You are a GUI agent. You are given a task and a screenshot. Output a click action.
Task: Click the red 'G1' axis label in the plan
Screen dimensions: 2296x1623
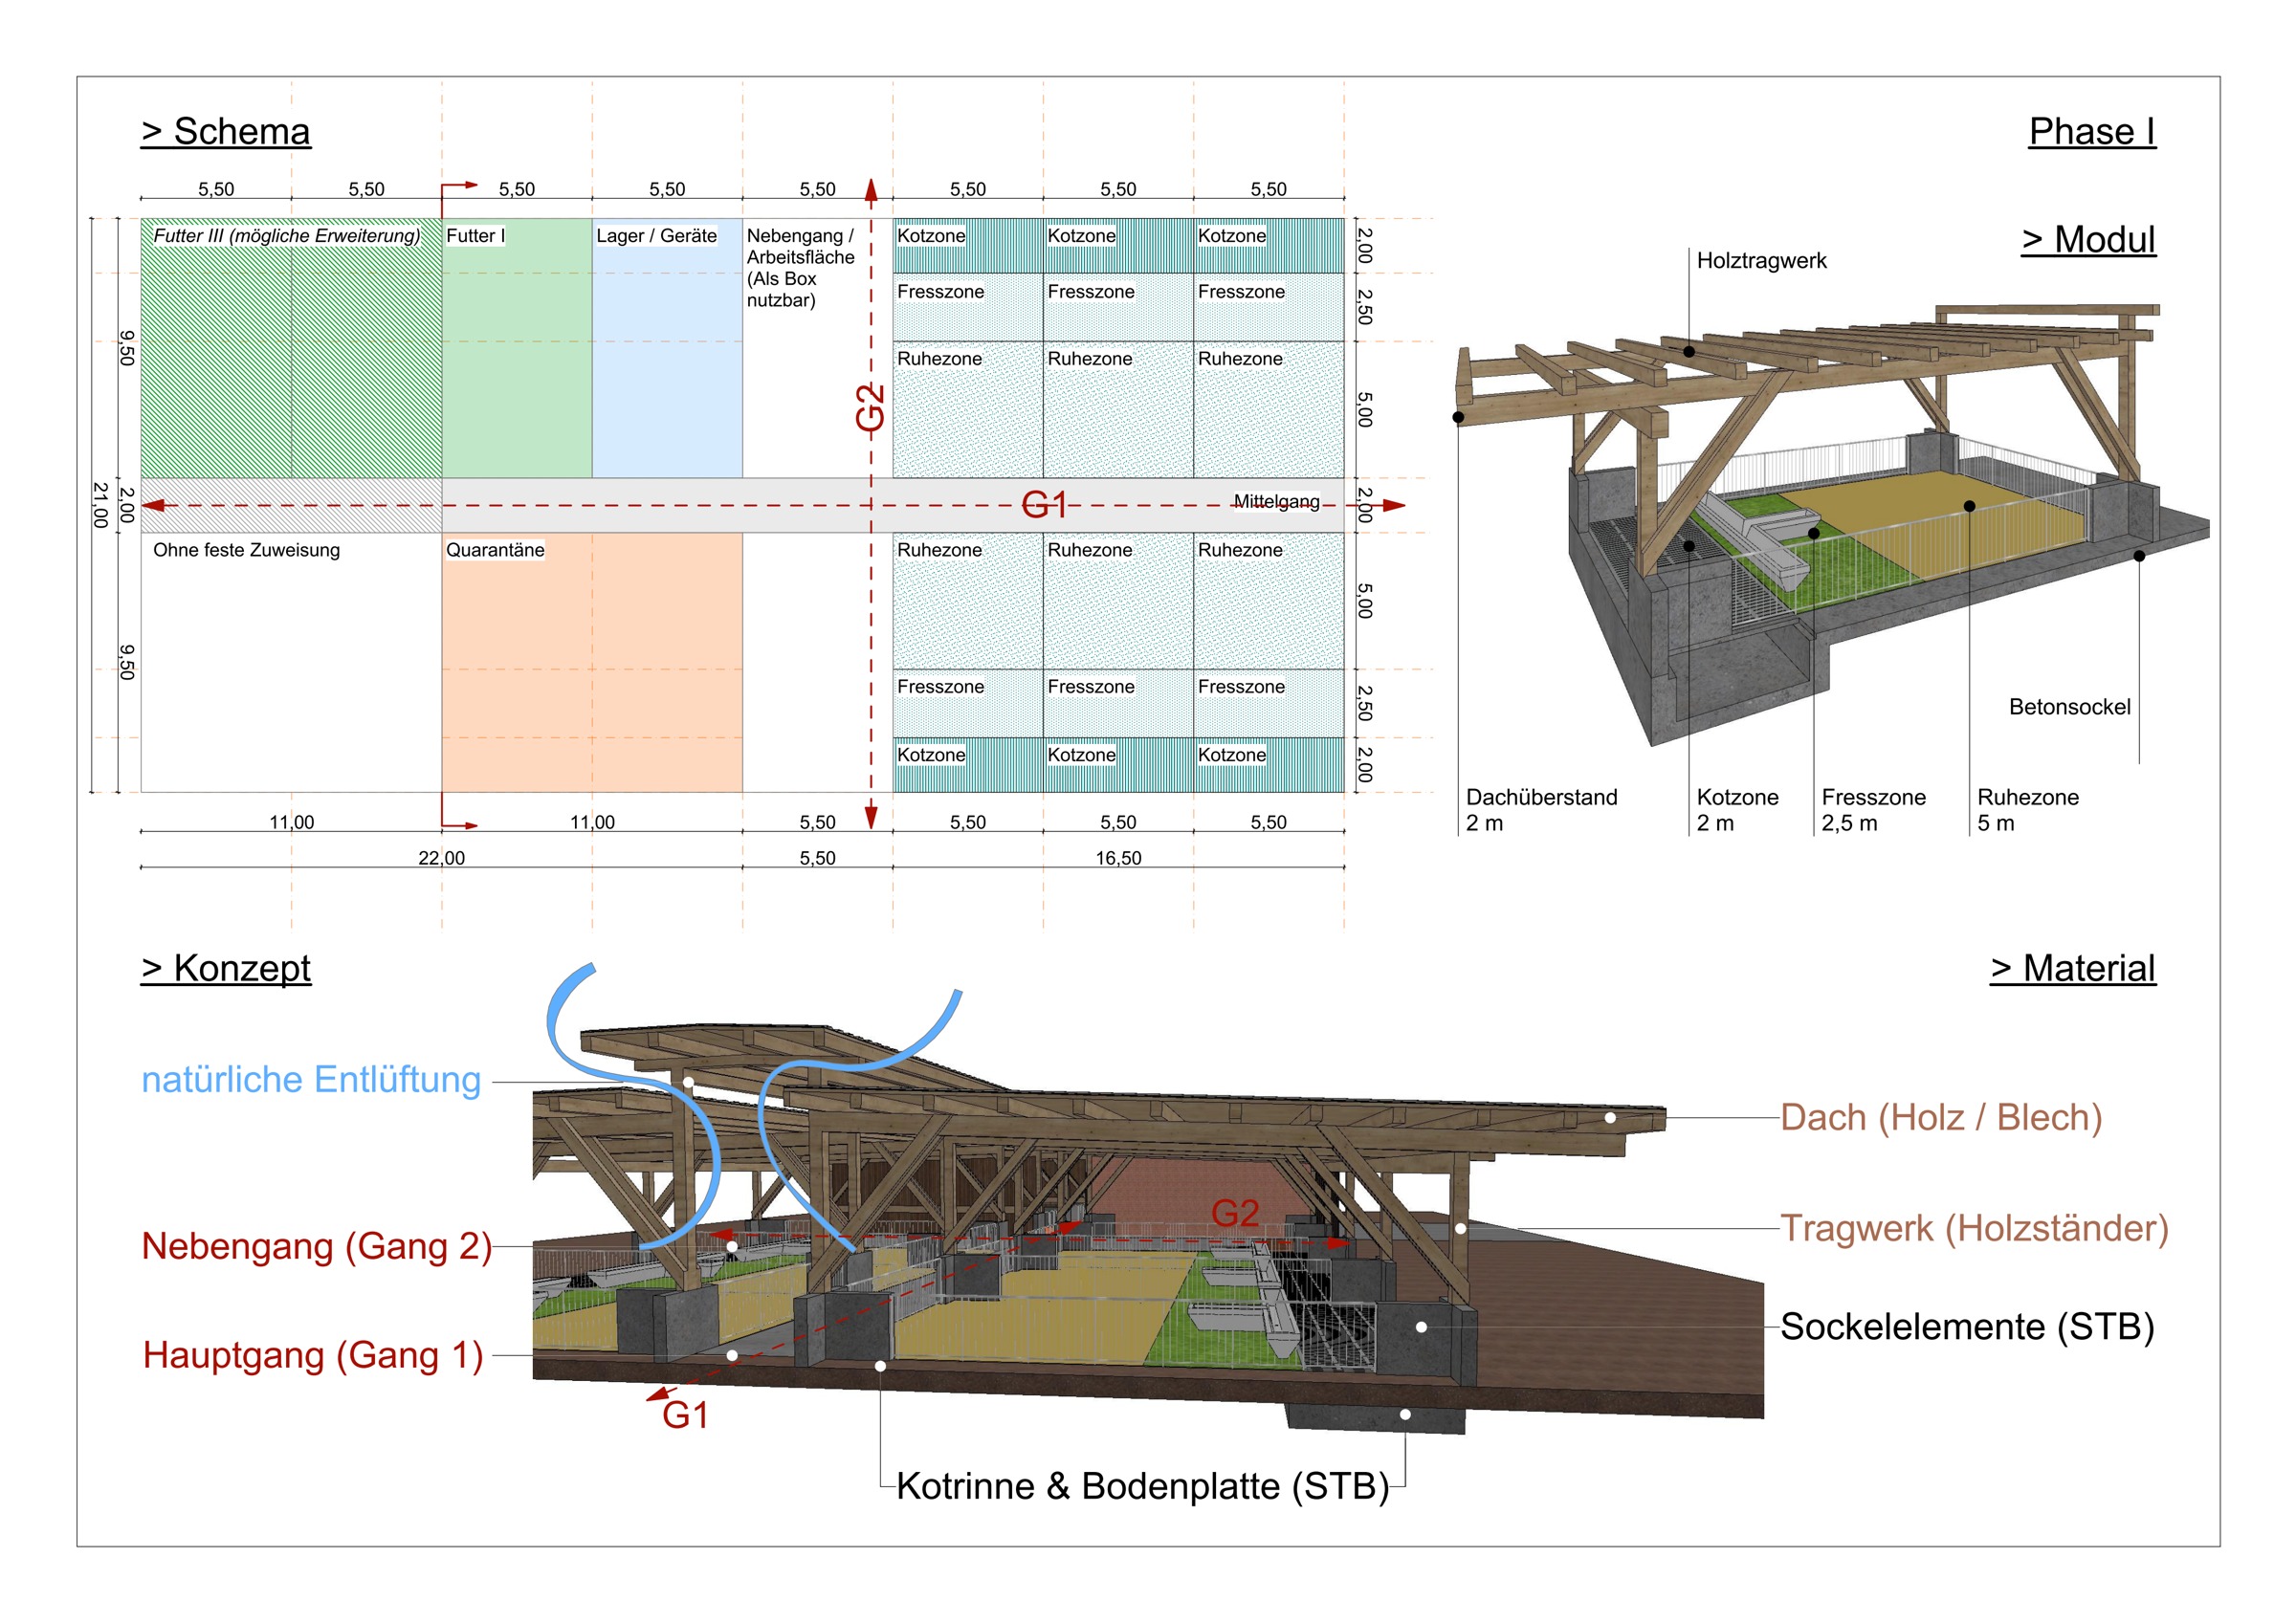click(x=1044, y=505)
